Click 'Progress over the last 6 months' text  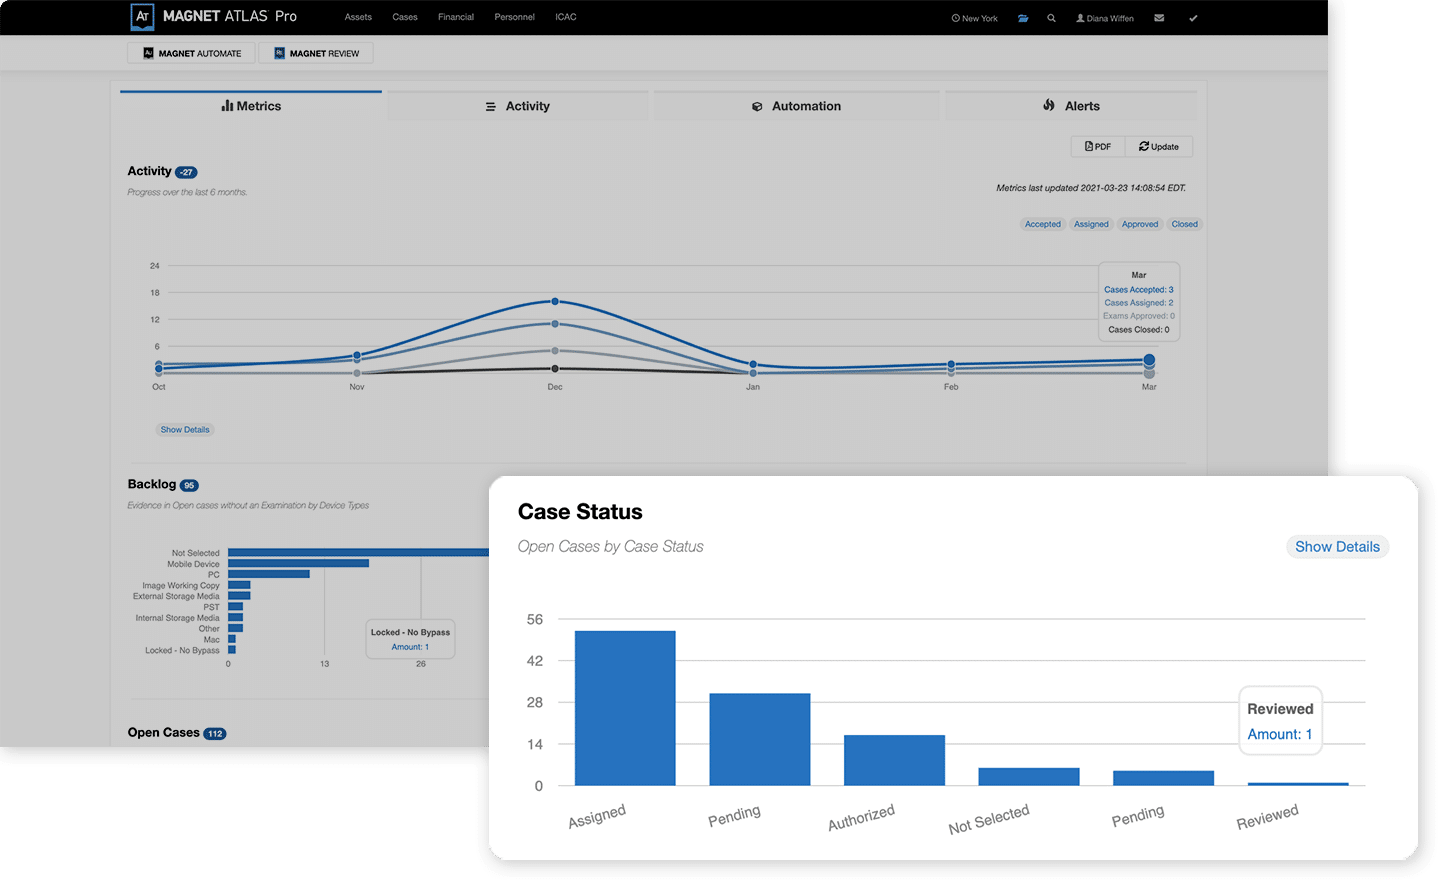187,192
